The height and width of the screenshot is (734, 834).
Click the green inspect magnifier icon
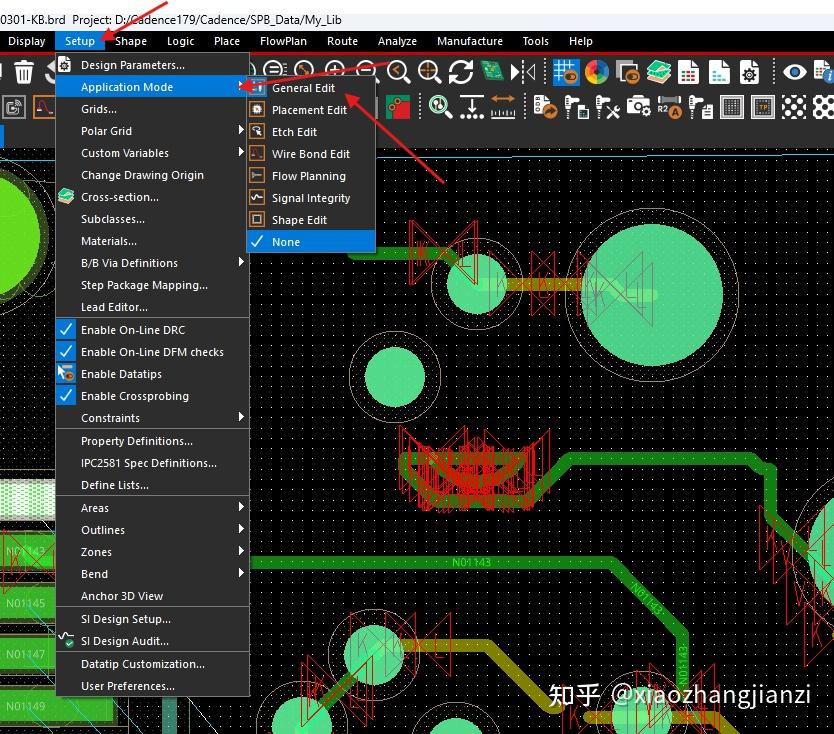[x=440, y=107]
